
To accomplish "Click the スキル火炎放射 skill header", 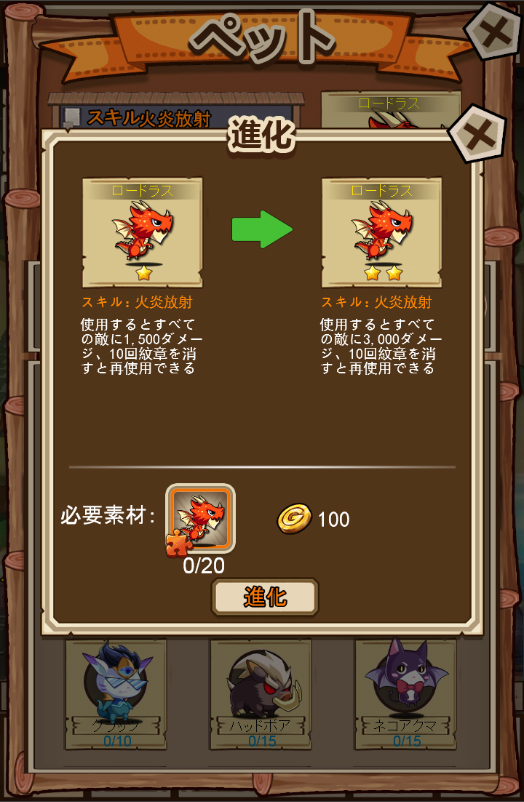I will (x=148, y=118).
